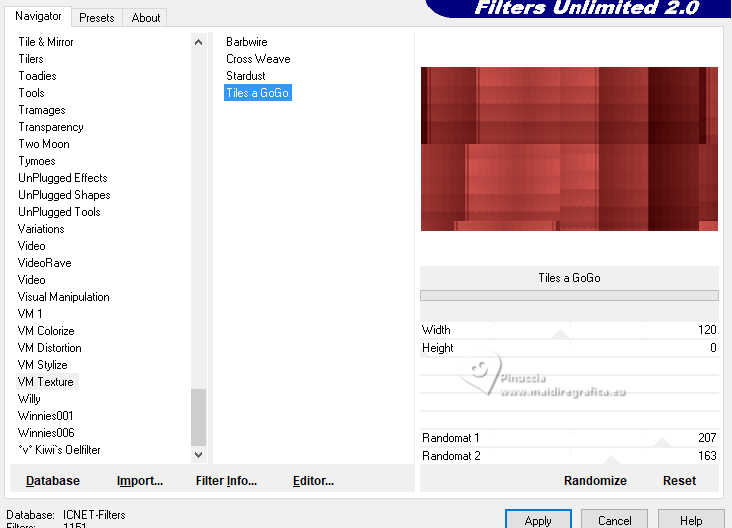Apply the filter with Apply button
Viewport: 732px width, 528px height.
[538, 519]
